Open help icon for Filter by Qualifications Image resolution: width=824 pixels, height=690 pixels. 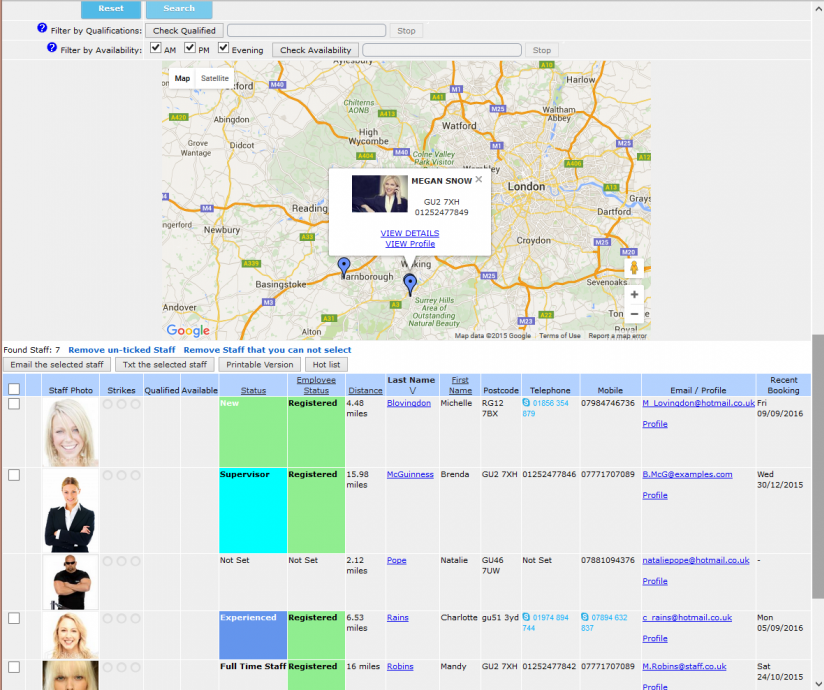click(x=42, y=28)
